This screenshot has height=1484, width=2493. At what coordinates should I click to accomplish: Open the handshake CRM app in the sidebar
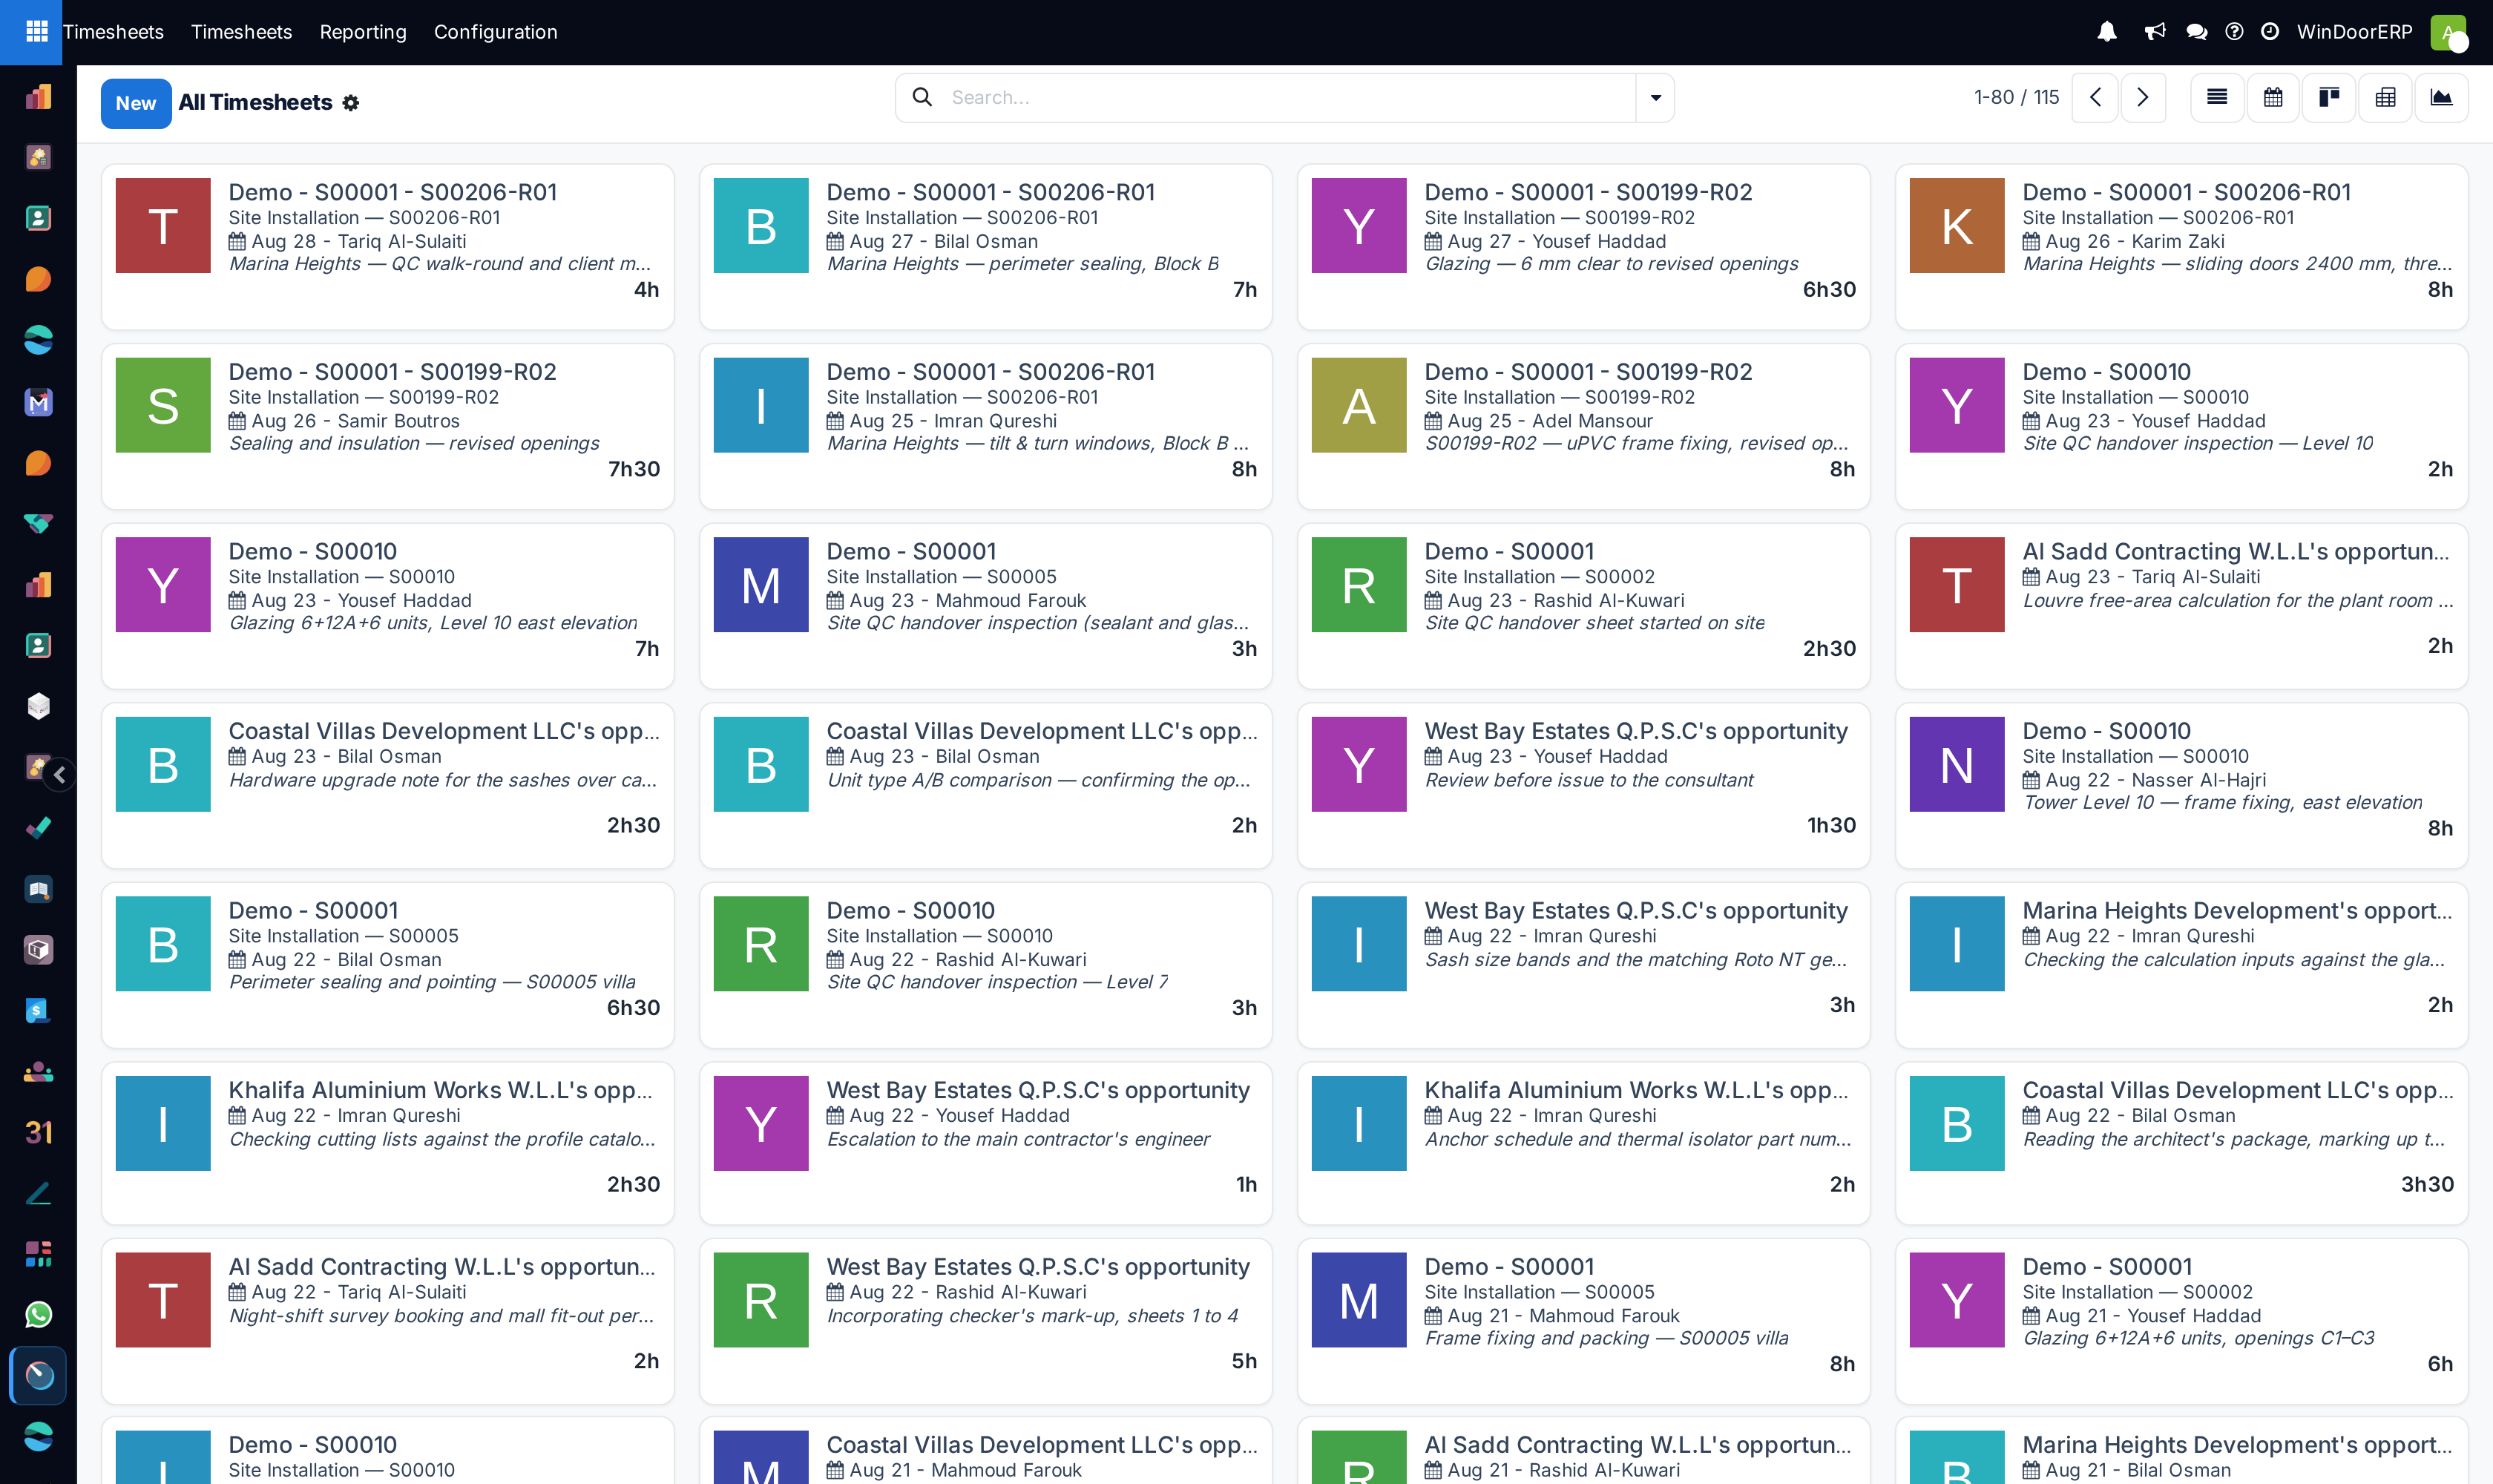[x=38, y=523]
